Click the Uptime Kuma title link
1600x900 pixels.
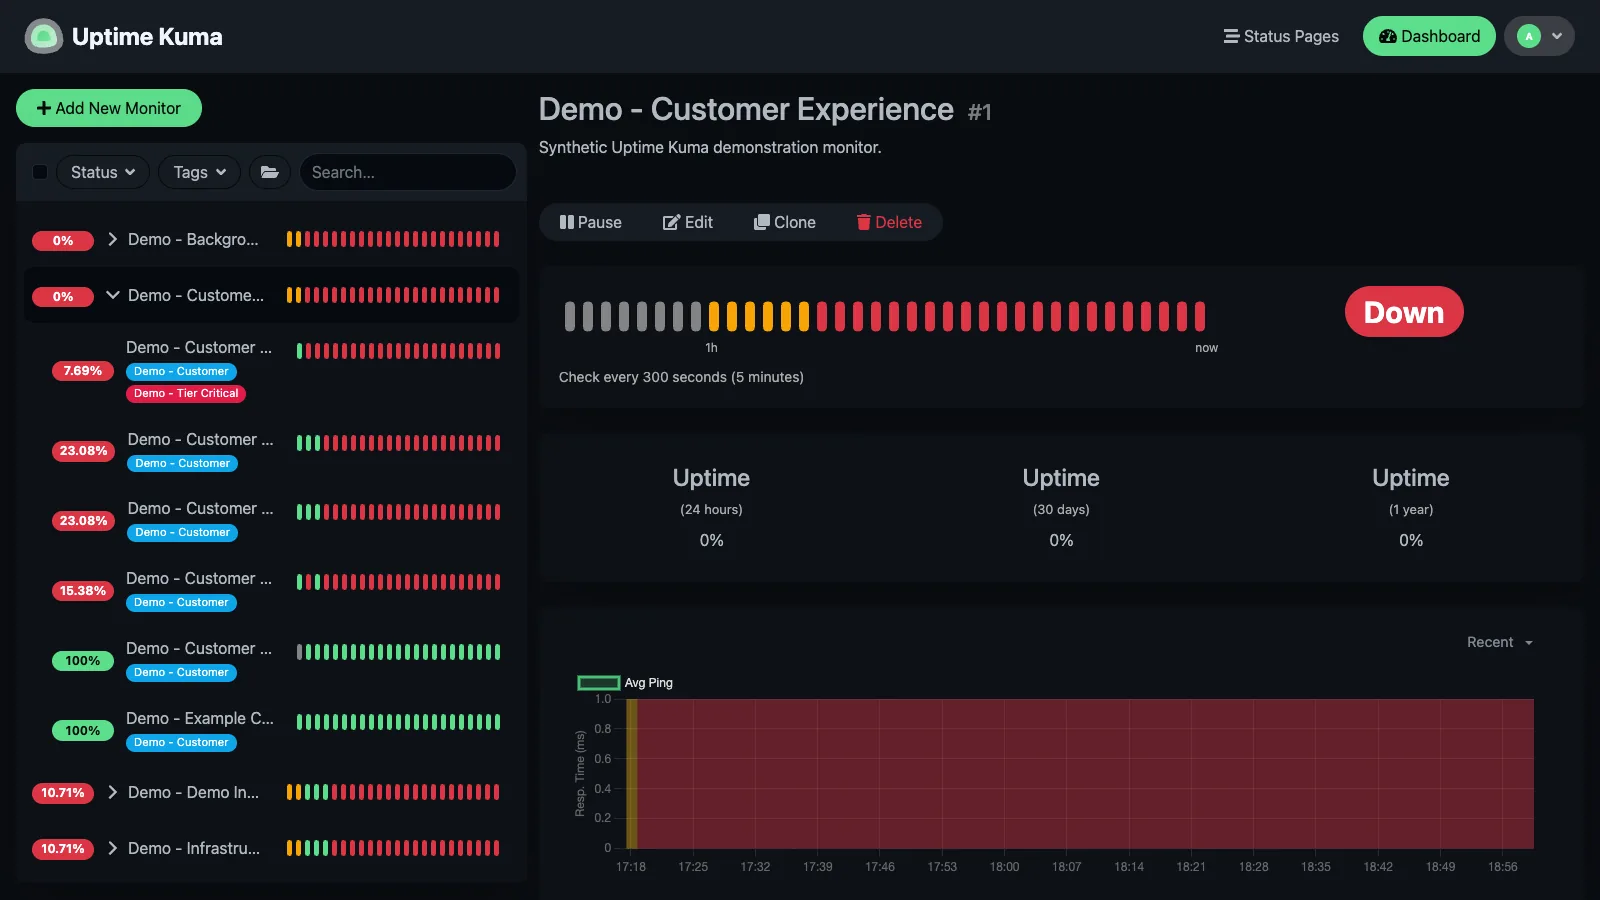(147, 37)
